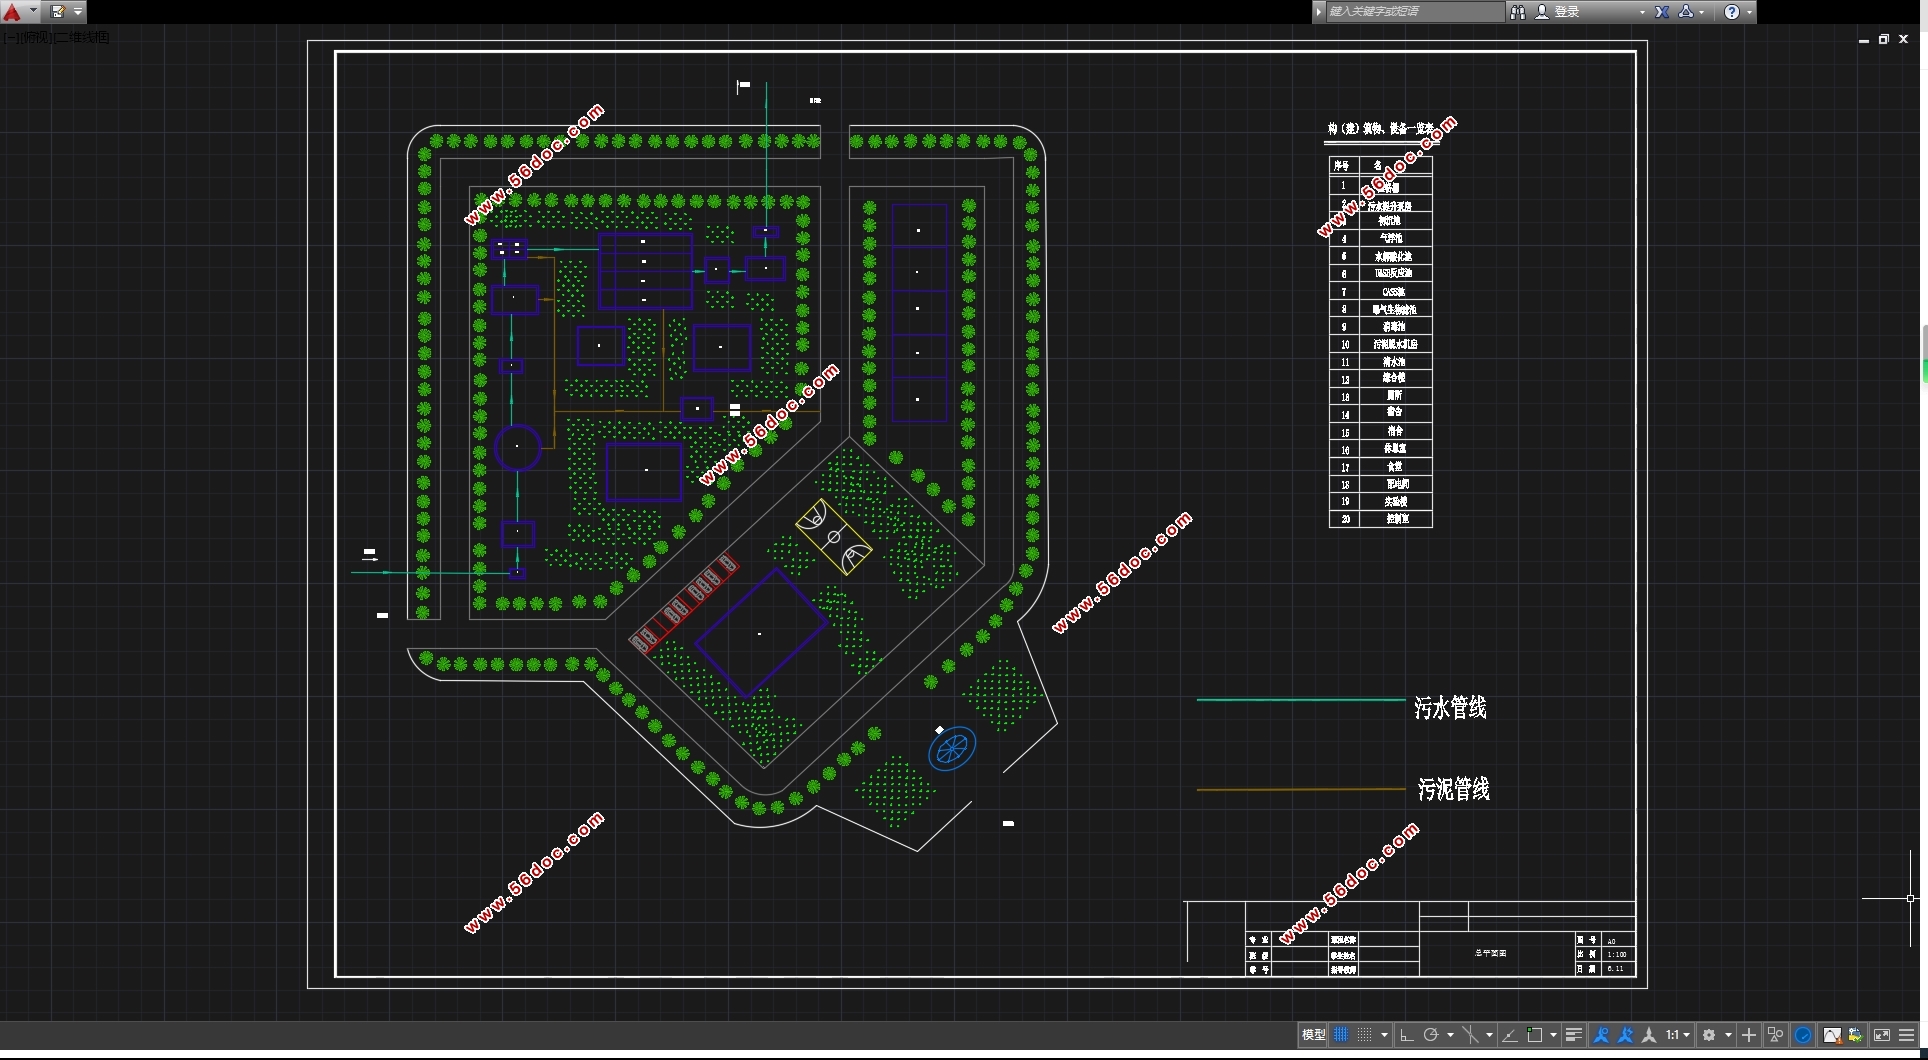The height and width of the screenshot is (1060, 1928).
Task: Open isometric drafting plane dropdown
Action: click(1489, 1035)
